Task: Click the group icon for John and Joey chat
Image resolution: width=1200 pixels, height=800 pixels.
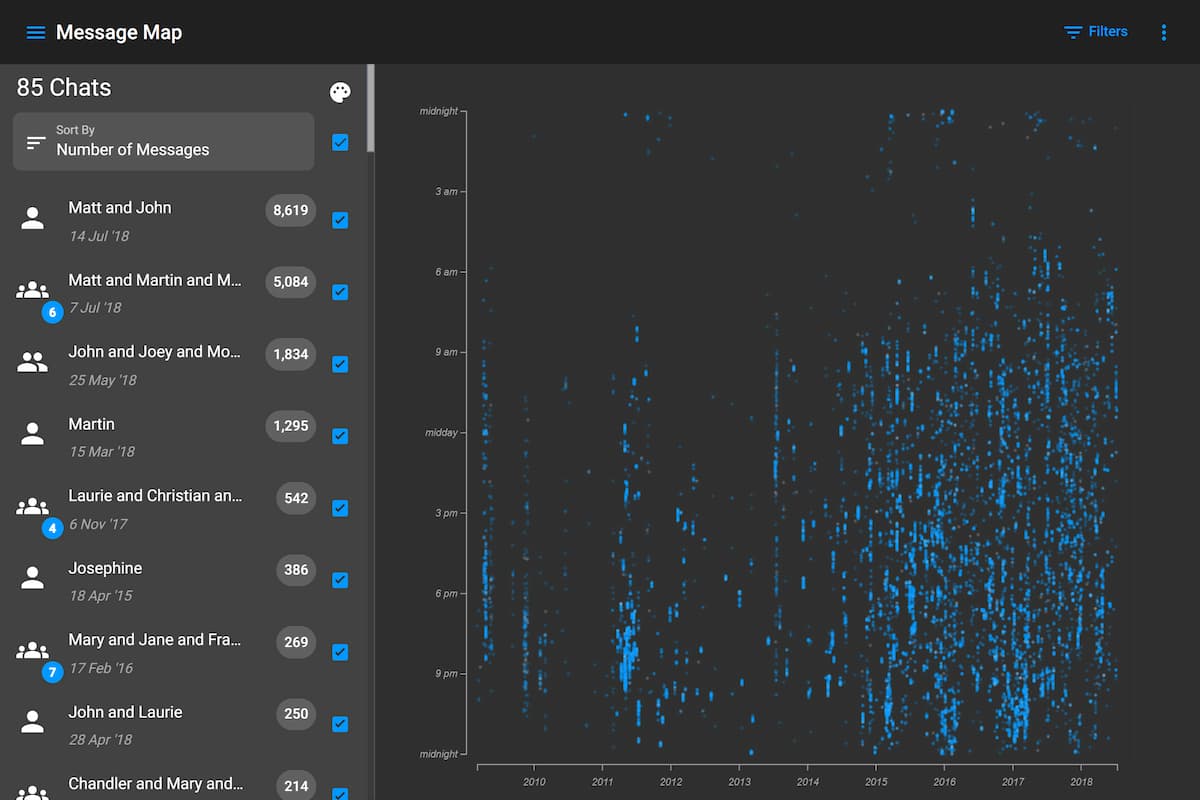Action: pyautogui.click(x=33, y=363)
